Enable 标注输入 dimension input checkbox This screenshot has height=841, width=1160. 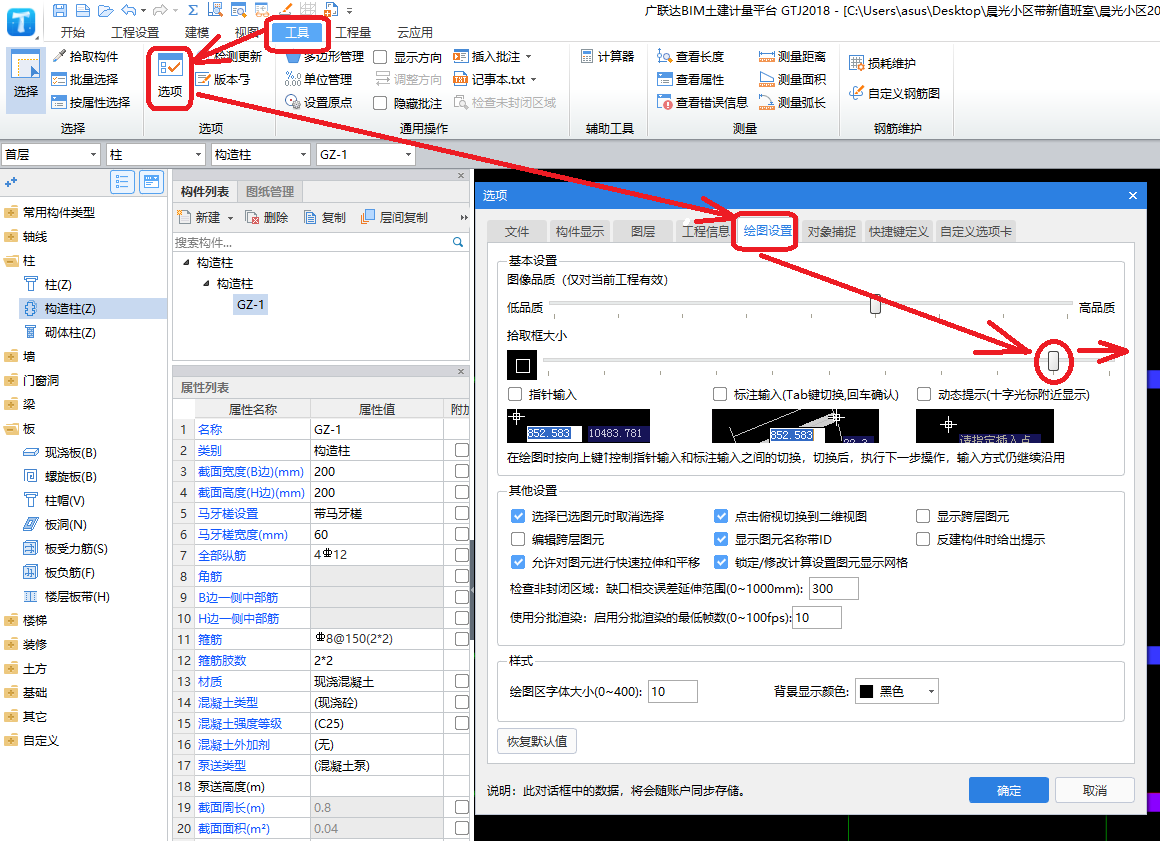(x=720, y=394)
